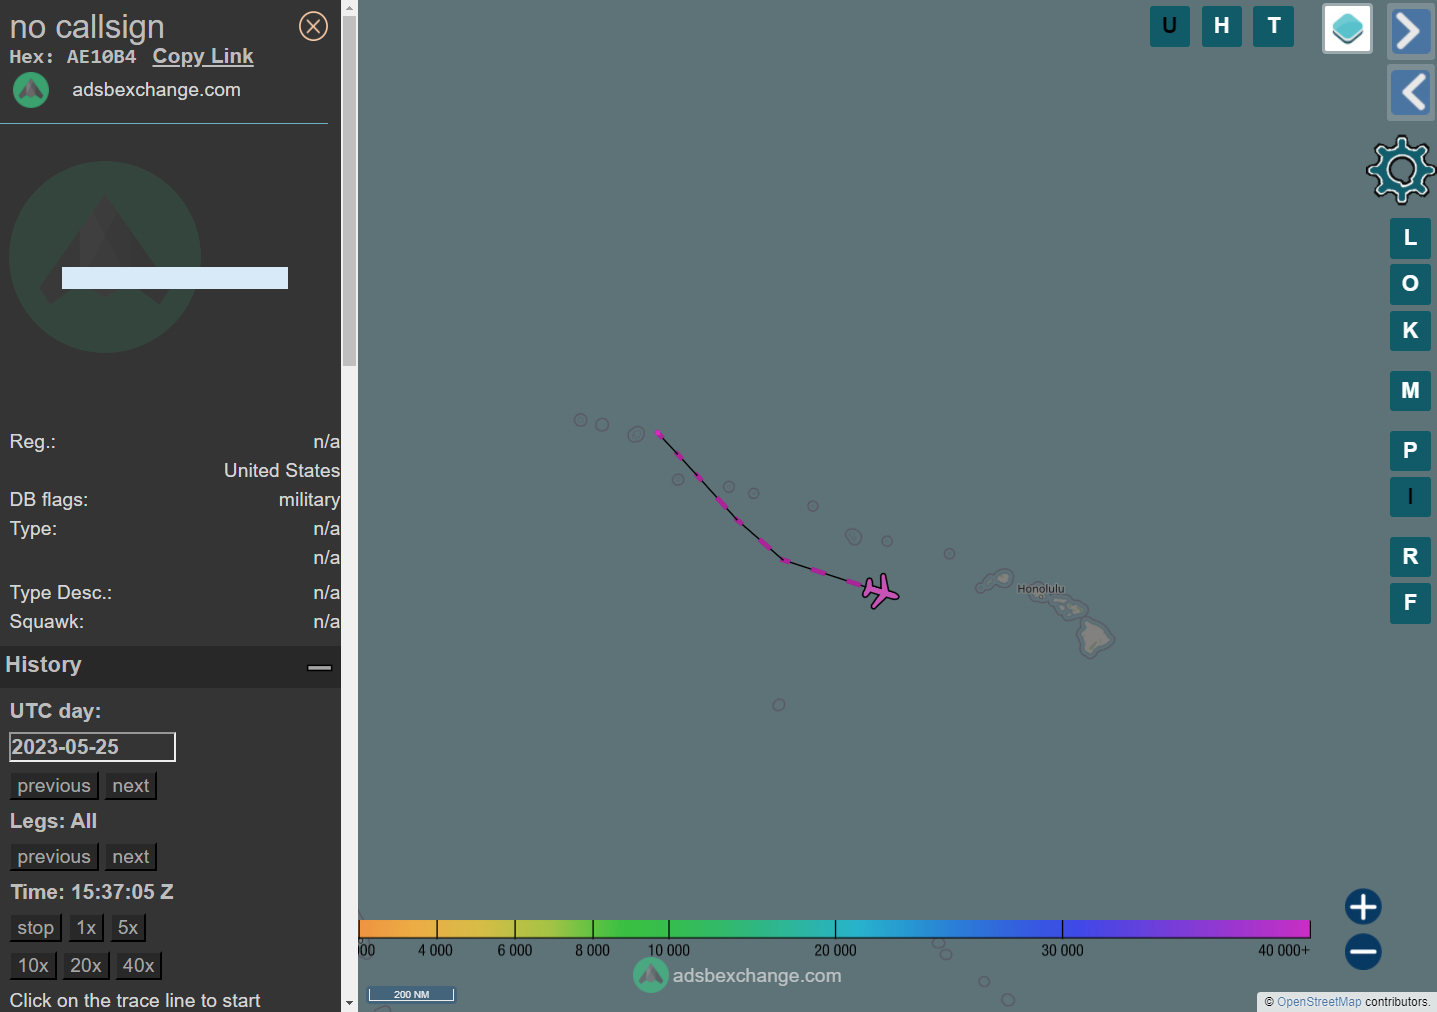Image resolution: width=1437 pixels, height=1012 pixels.
Task: Toggle the L map button
Action: point(1410,238)
